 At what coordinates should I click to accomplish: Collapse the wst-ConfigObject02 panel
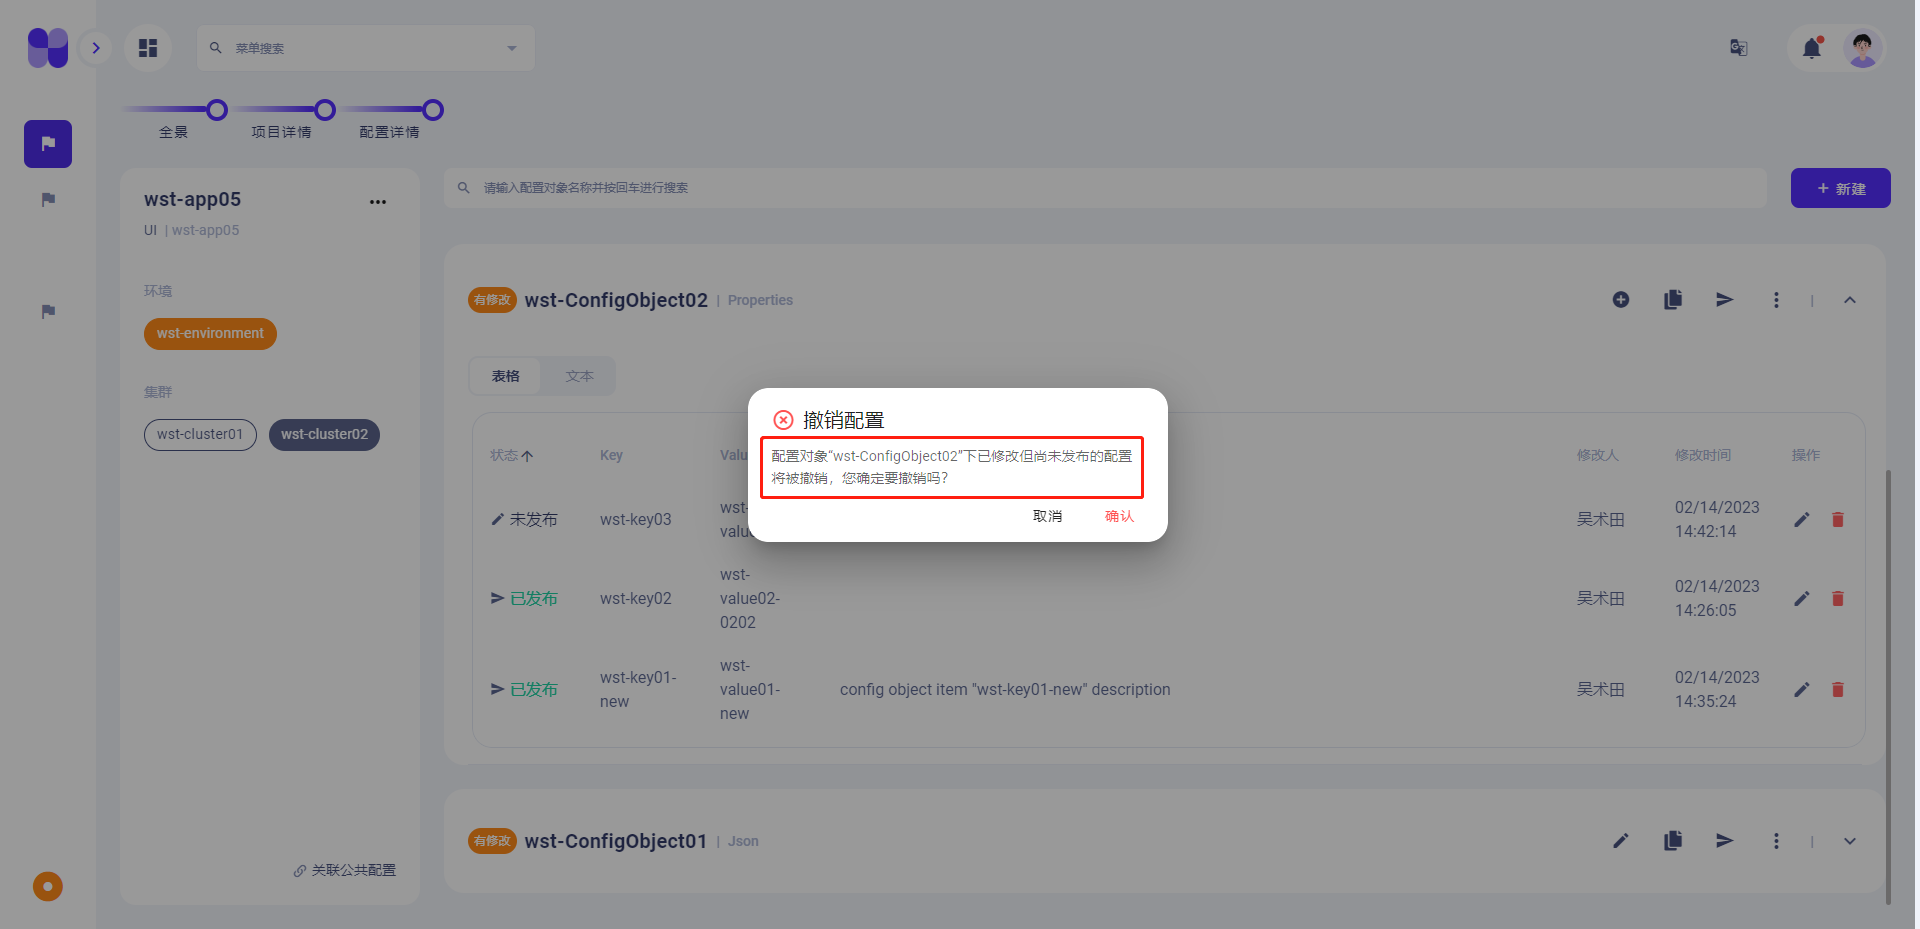1850,300
